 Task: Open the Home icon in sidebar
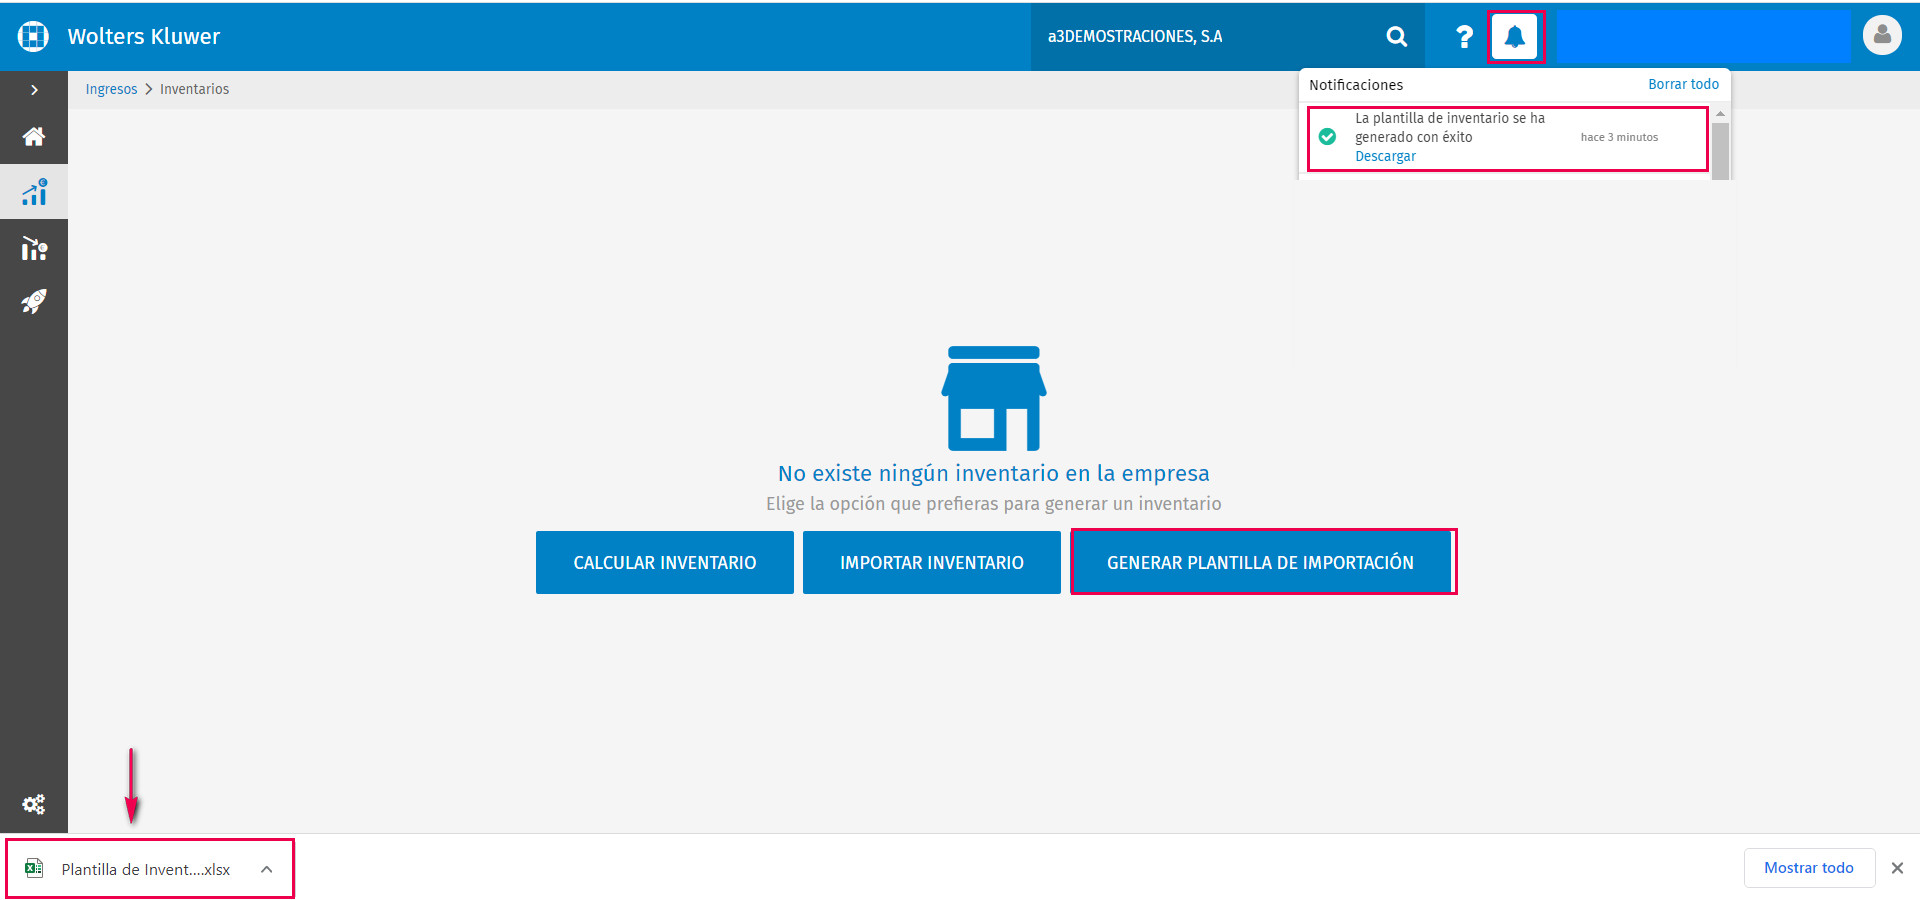click(34, 136)
